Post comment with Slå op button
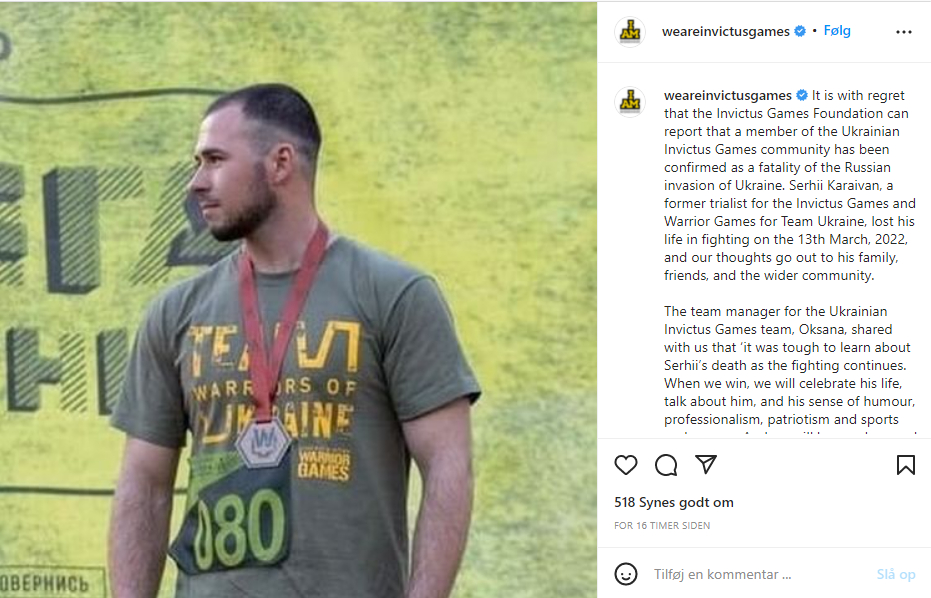The height and width of the screenshot is (598, 931). [x=896, y=574]
